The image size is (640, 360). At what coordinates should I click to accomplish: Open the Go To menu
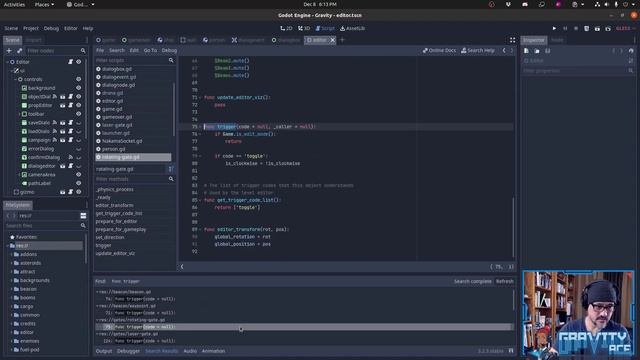point(150,51)
